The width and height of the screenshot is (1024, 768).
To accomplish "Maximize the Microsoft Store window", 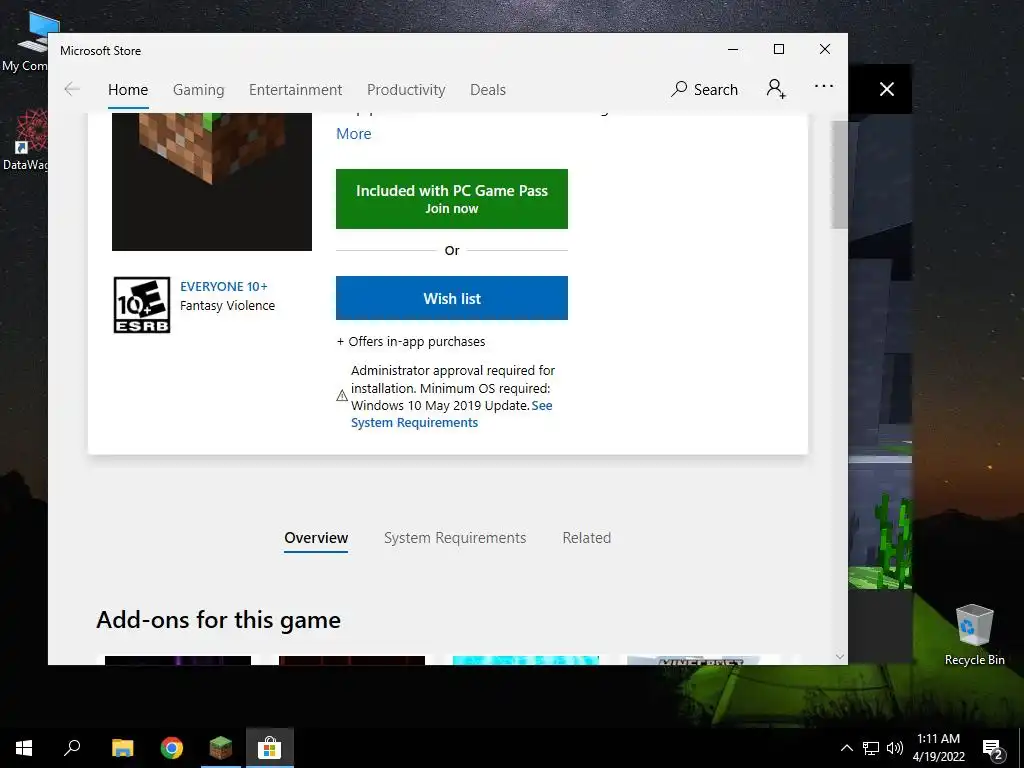I will [x=778, y=50].
